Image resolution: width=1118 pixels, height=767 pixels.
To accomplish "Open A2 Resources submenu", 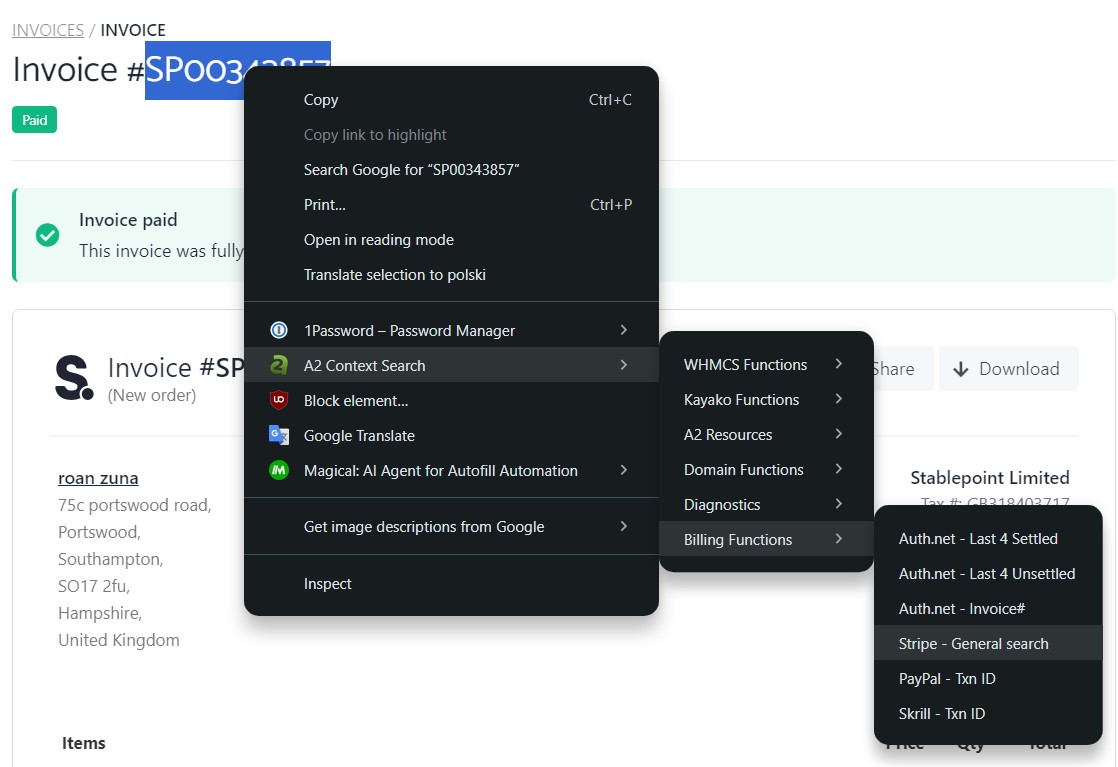I will [766, 434].
